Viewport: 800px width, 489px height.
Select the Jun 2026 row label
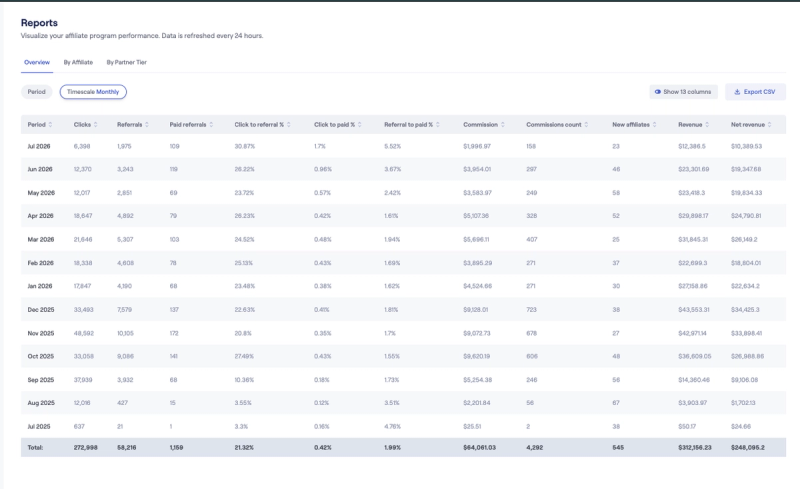click(x=40, y=169)
